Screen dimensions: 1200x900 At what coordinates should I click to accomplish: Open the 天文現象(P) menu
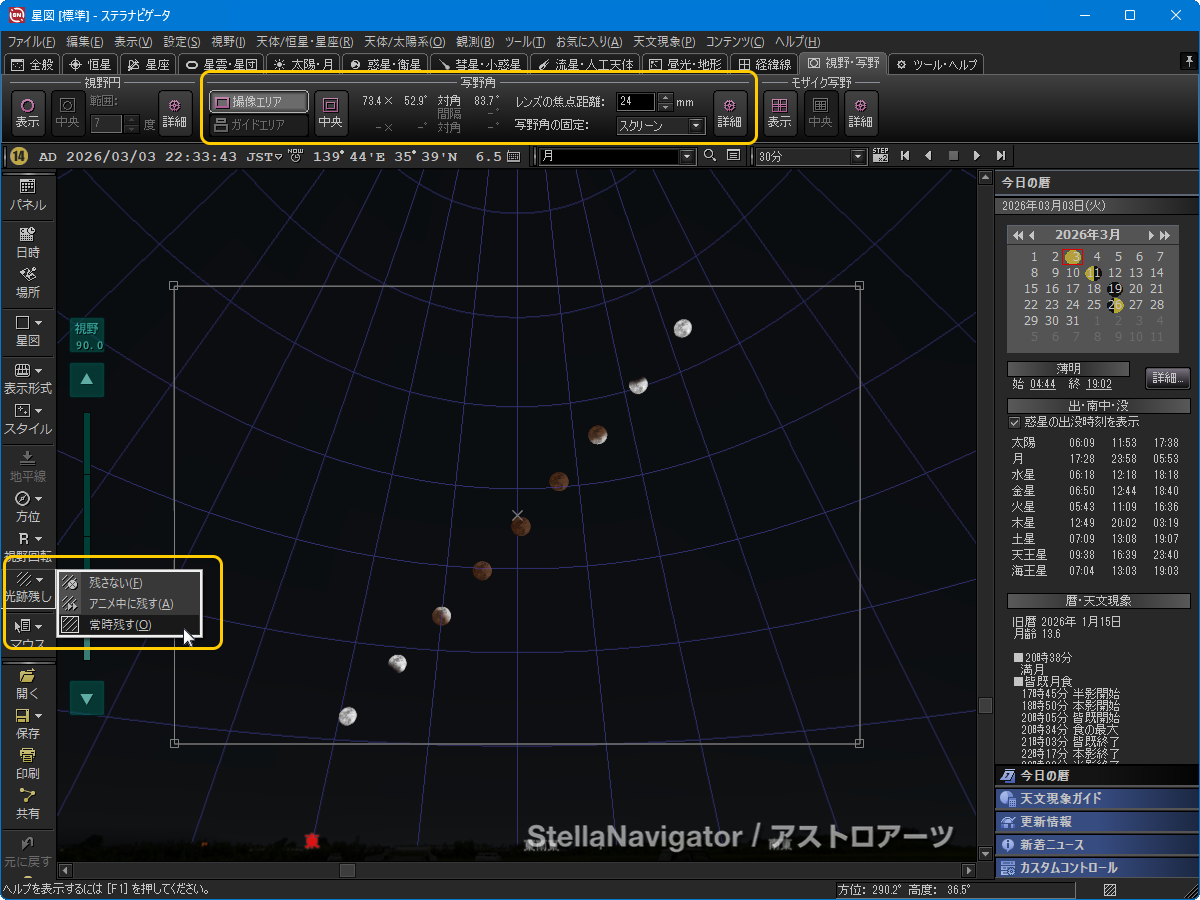(x=666, y=42)
